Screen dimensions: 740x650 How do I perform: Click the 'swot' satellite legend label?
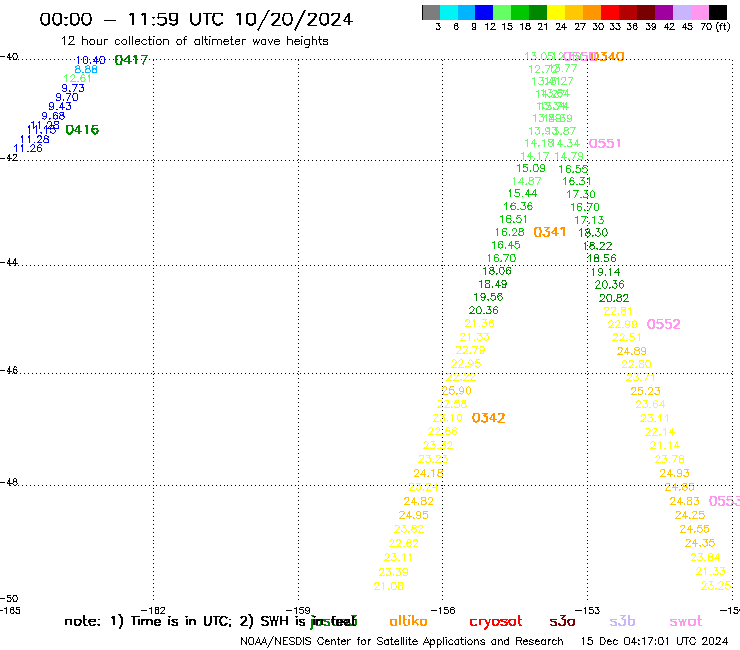pos(686,622)
